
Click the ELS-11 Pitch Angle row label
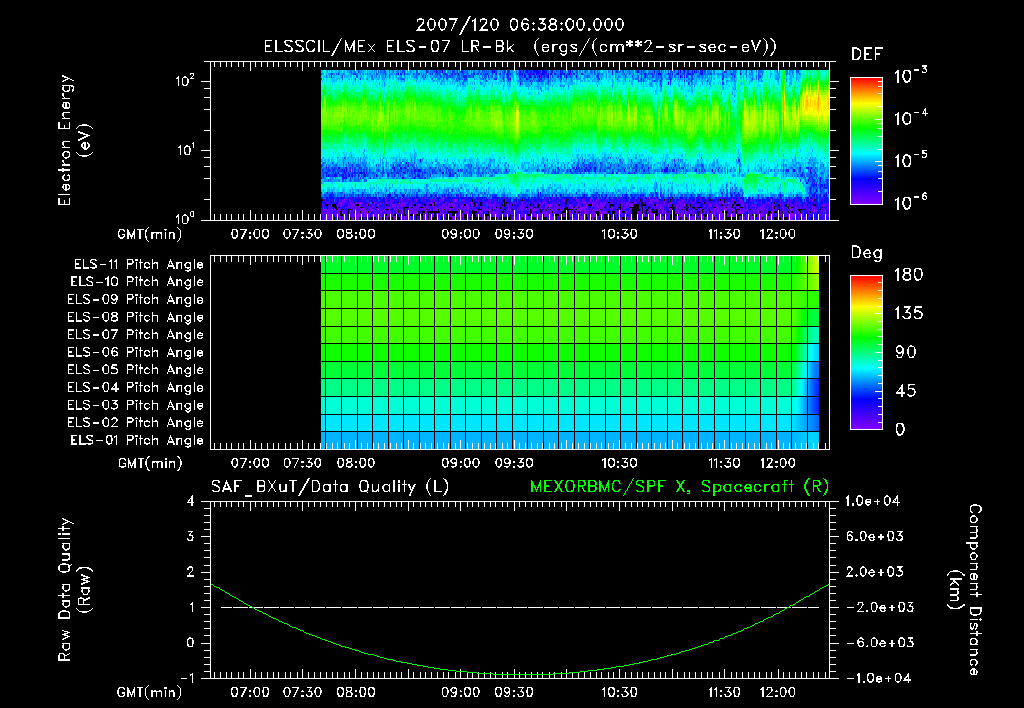pos(138,265)
